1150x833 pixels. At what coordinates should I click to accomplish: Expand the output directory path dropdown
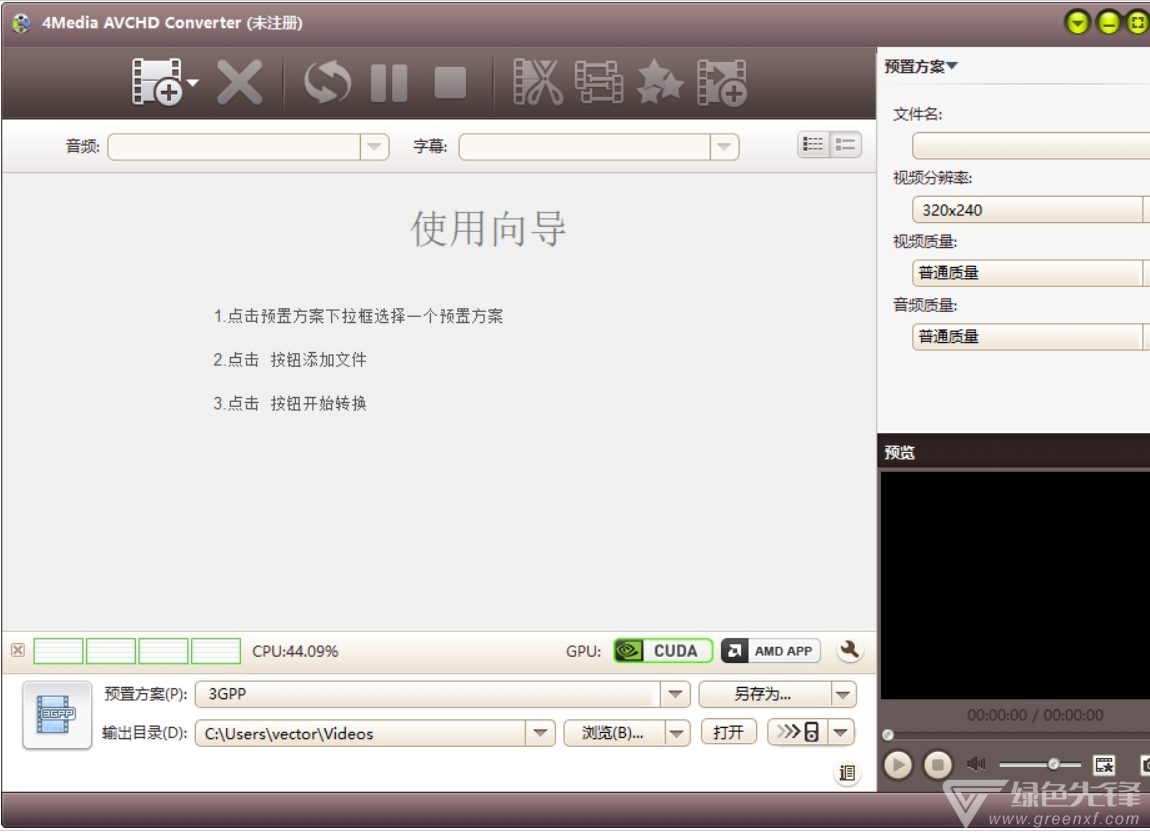(x=540, y=733)
